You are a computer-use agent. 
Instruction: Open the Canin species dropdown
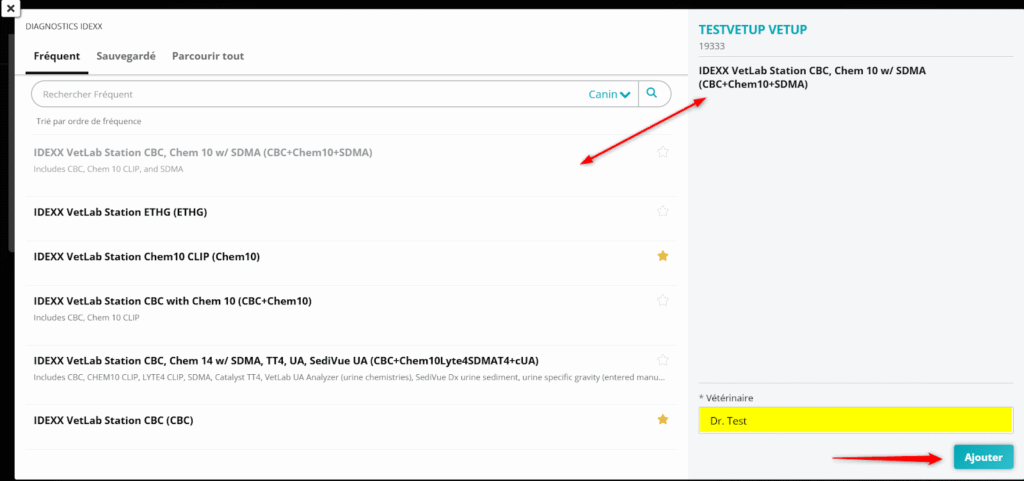coord(609,94)
